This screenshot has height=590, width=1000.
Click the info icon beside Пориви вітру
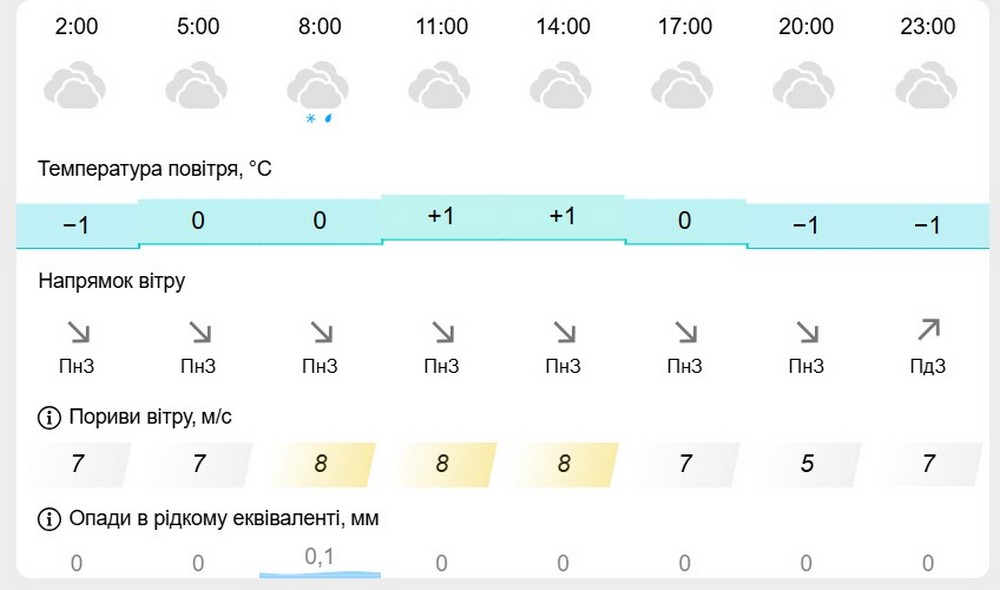coord(48,416)
